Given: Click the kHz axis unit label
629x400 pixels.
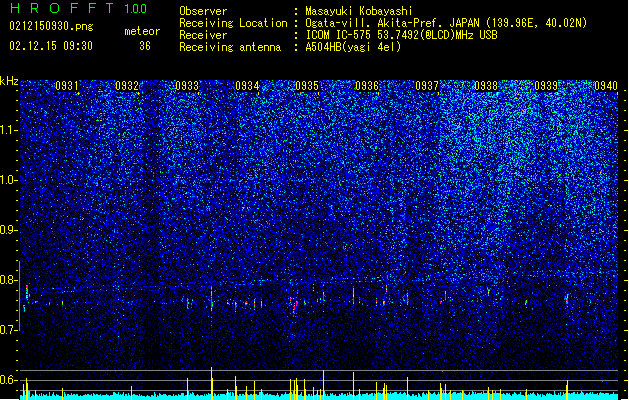Looking at the screenshot, I should click(x=9, y=81).
